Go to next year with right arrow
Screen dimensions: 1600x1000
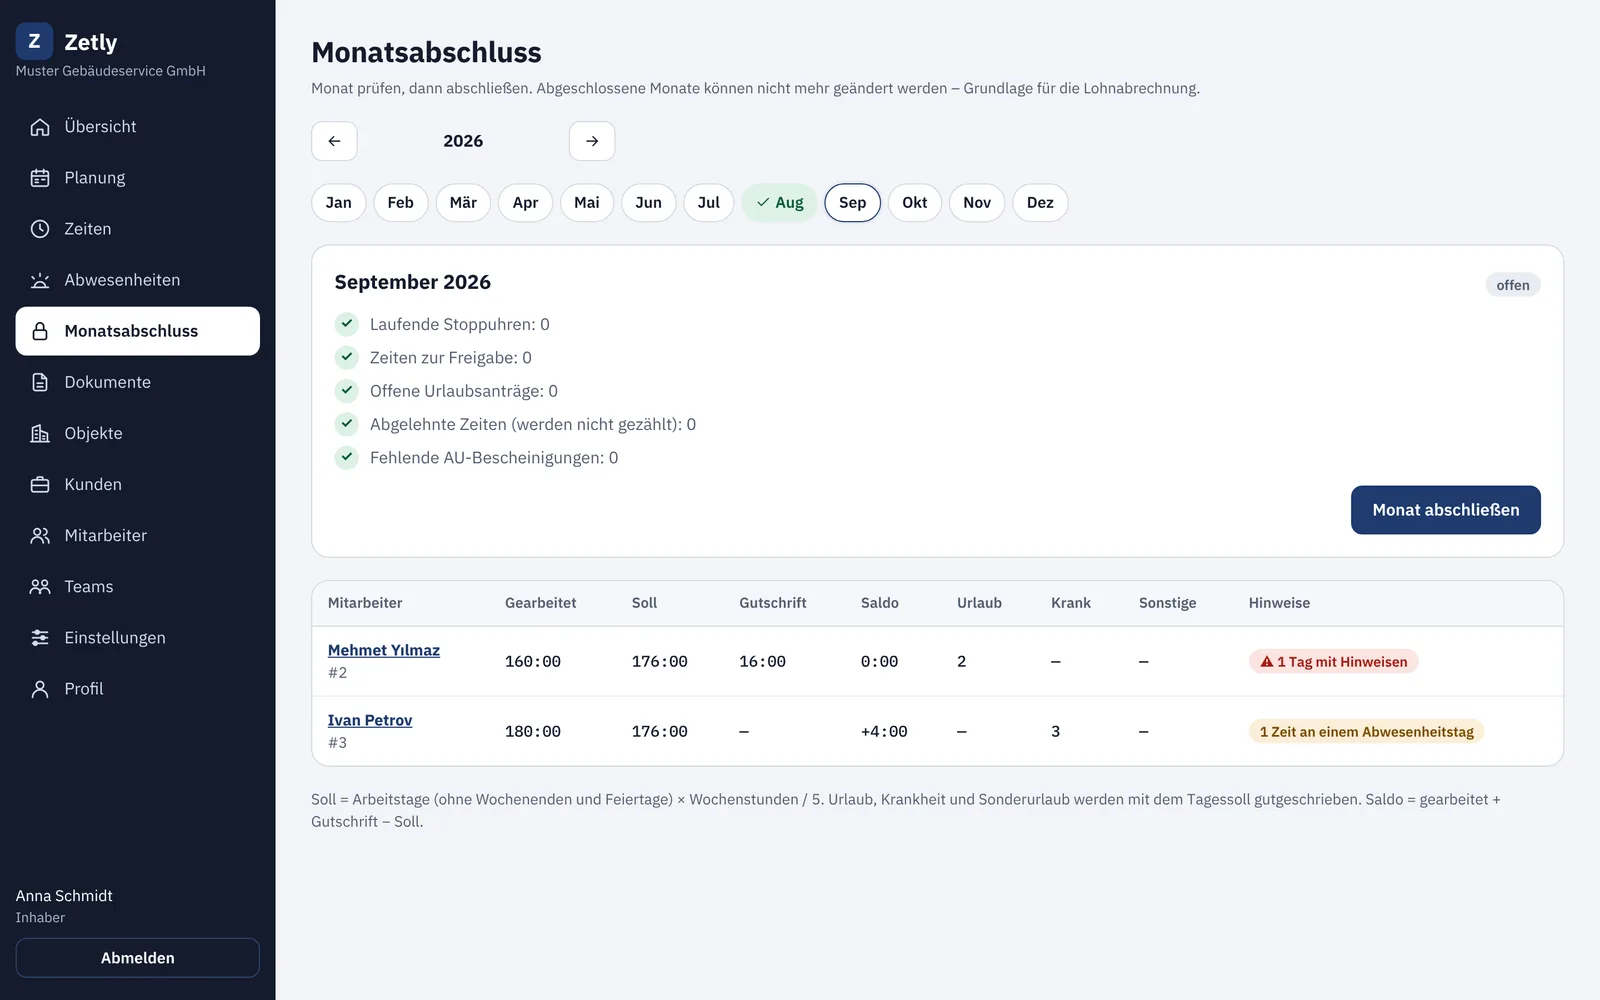pos(592,141)
